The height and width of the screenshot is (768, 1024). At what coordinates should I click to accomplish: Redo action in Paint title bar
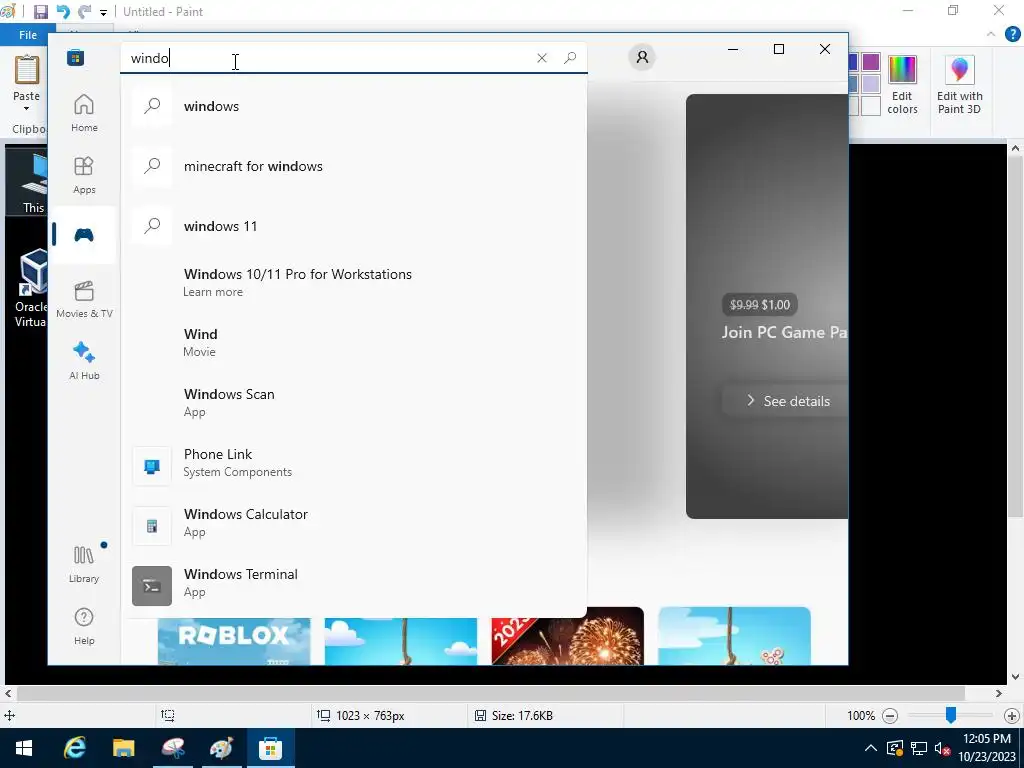point(84,12)
